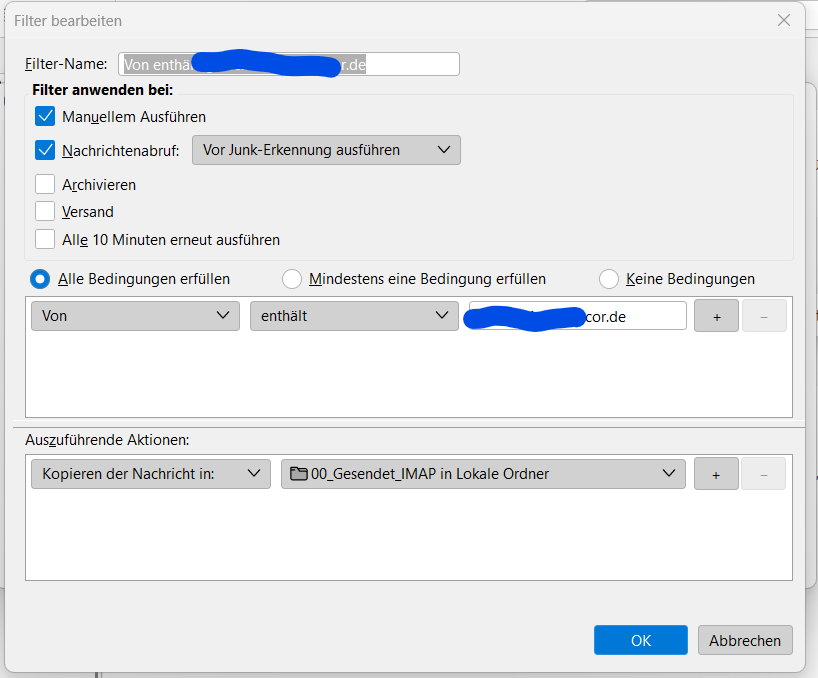
Task: Enable the Versand checkbox
Action: [45, 211]
